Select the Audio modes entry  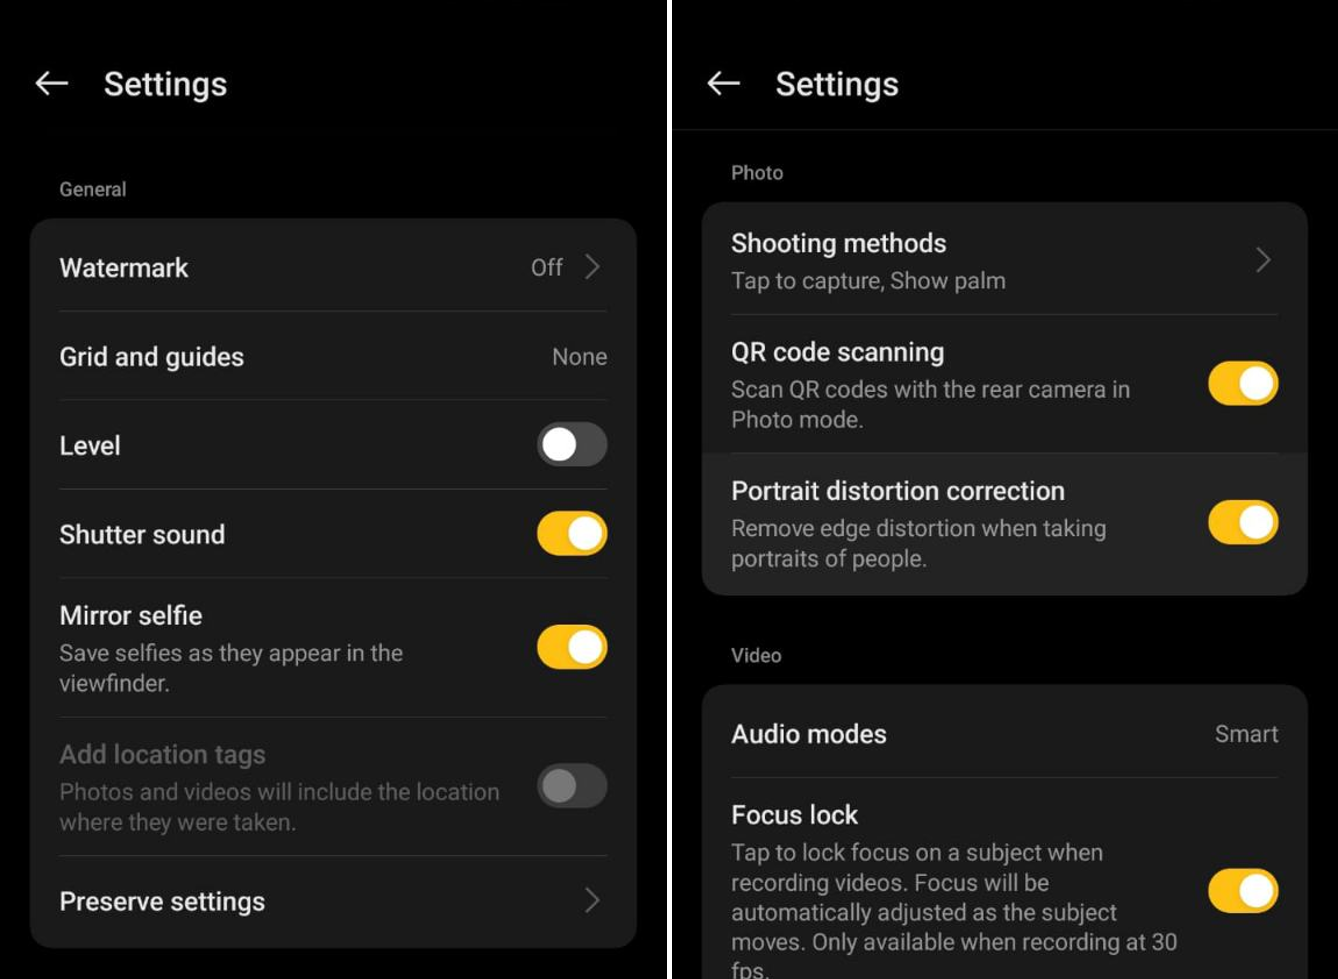click(x=1004, y=734)
